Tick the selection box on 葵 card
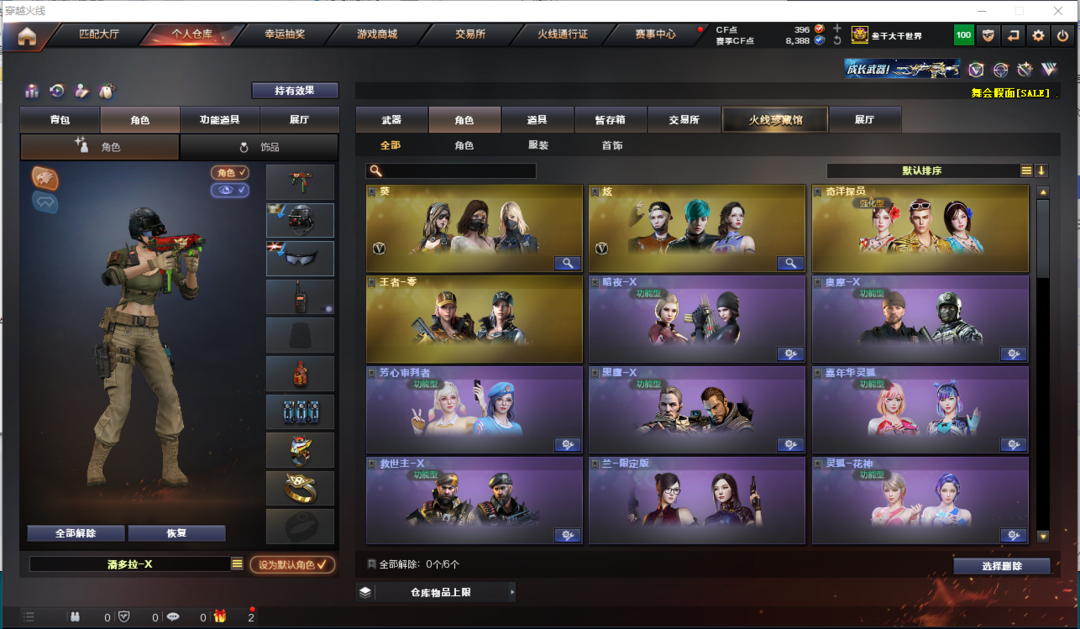1080x629 pixels. (x=372, y=192)
